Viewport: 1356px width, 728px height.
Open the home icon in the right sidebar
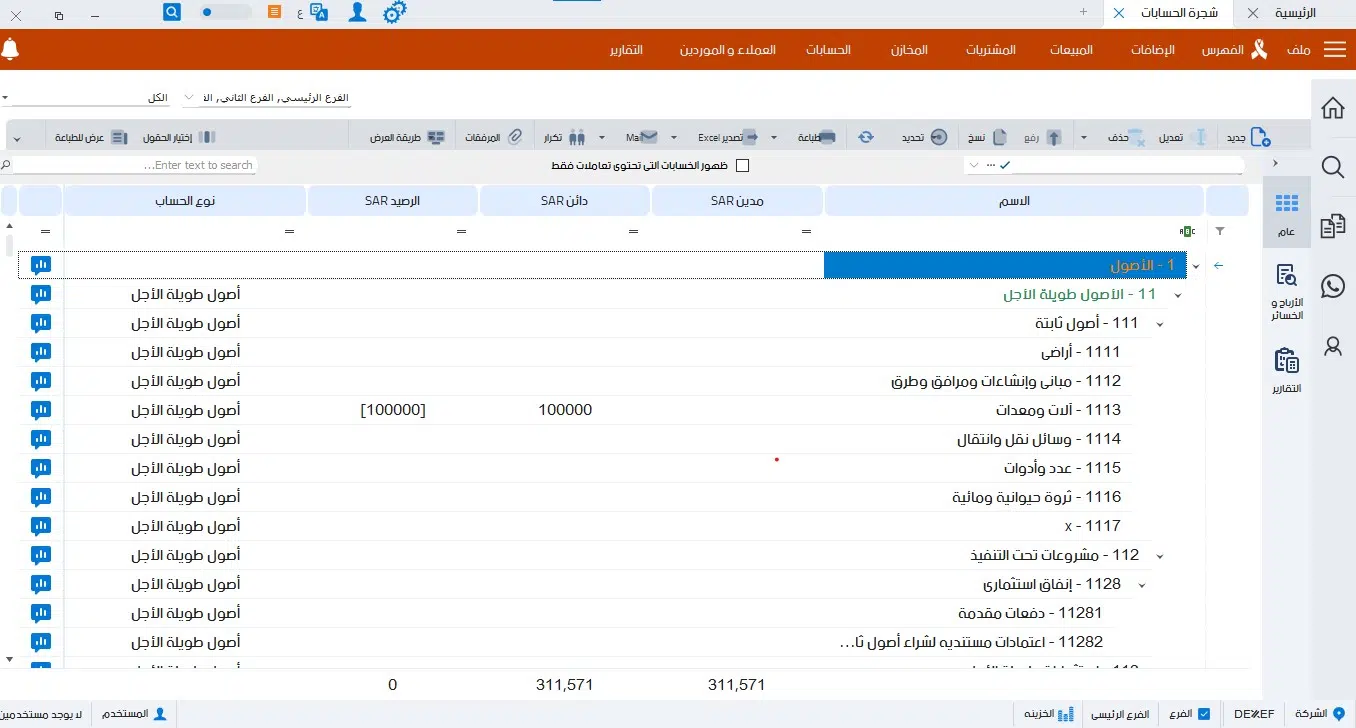[x=1332, y=108]
